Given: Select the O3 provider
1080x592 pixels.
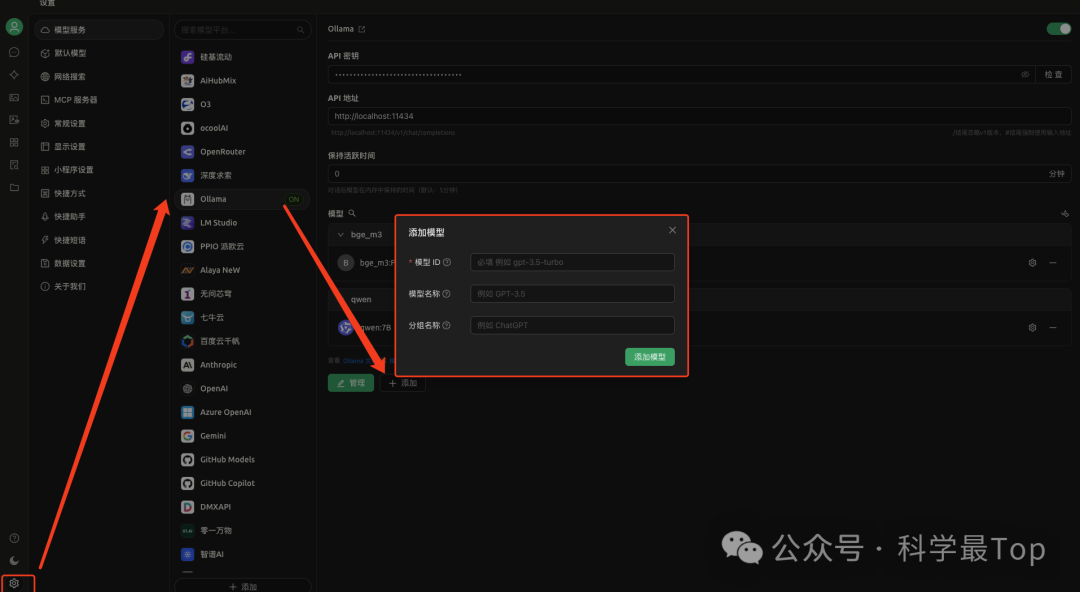Looking at the screenshot, I should pyautogui.click(x=242, y=104).
